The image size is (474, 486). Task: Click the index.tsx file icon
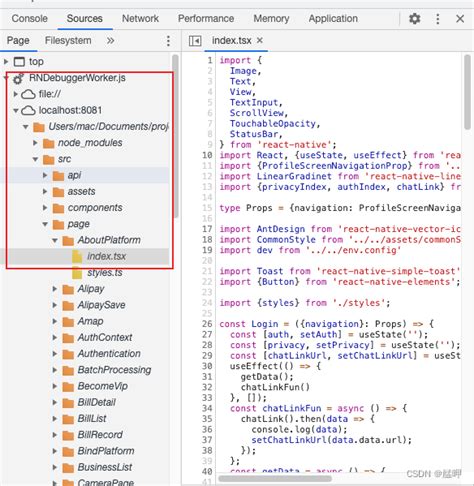coord(77,257)
